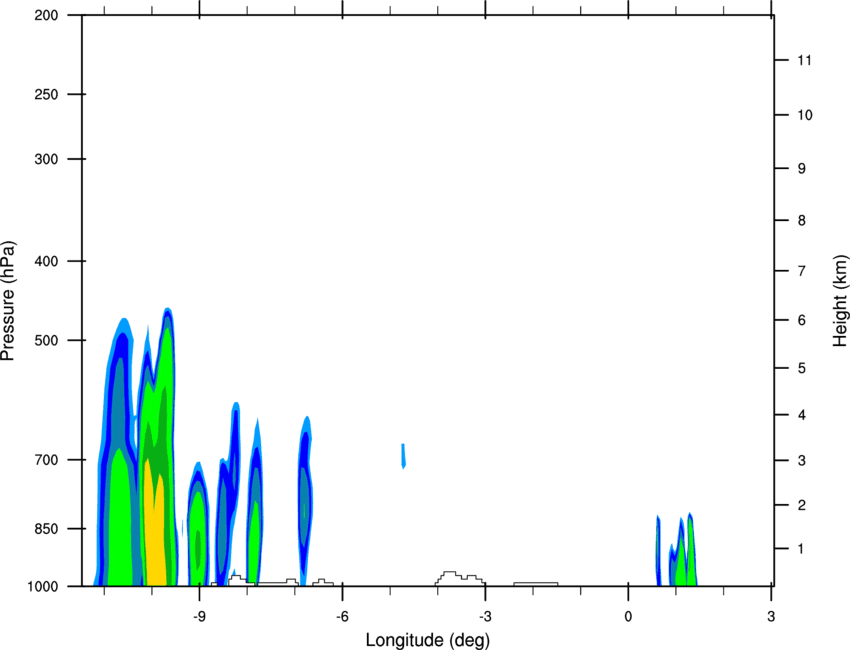Pick the 7 km height label
850x650 pixels.
[x=802, y=271]
